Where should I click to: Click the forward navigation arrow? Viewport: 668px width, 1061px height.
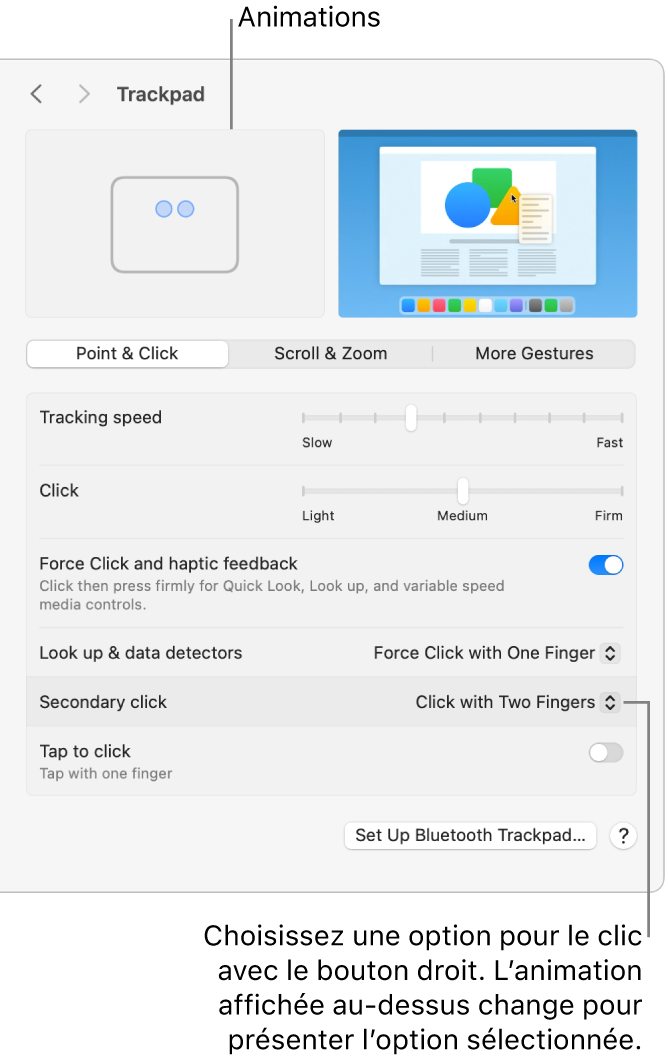coord(84,94)
